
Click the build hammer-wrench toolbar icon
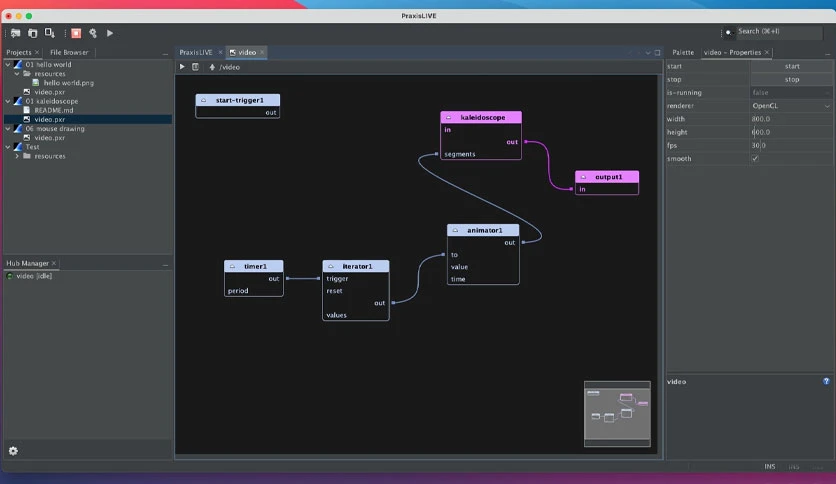click(93, 33)
